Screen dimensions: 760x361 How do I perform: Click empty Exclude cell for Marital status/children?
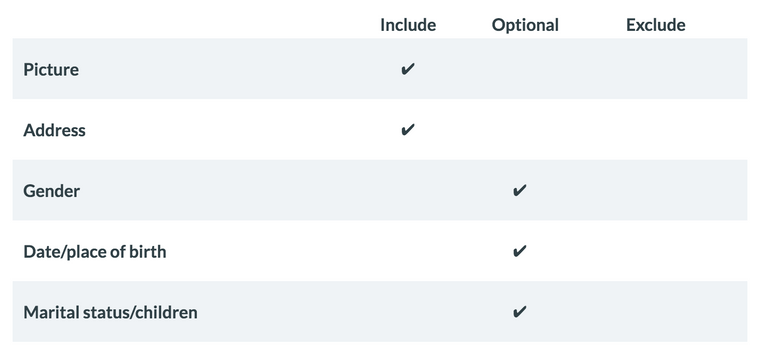(655, 311)
